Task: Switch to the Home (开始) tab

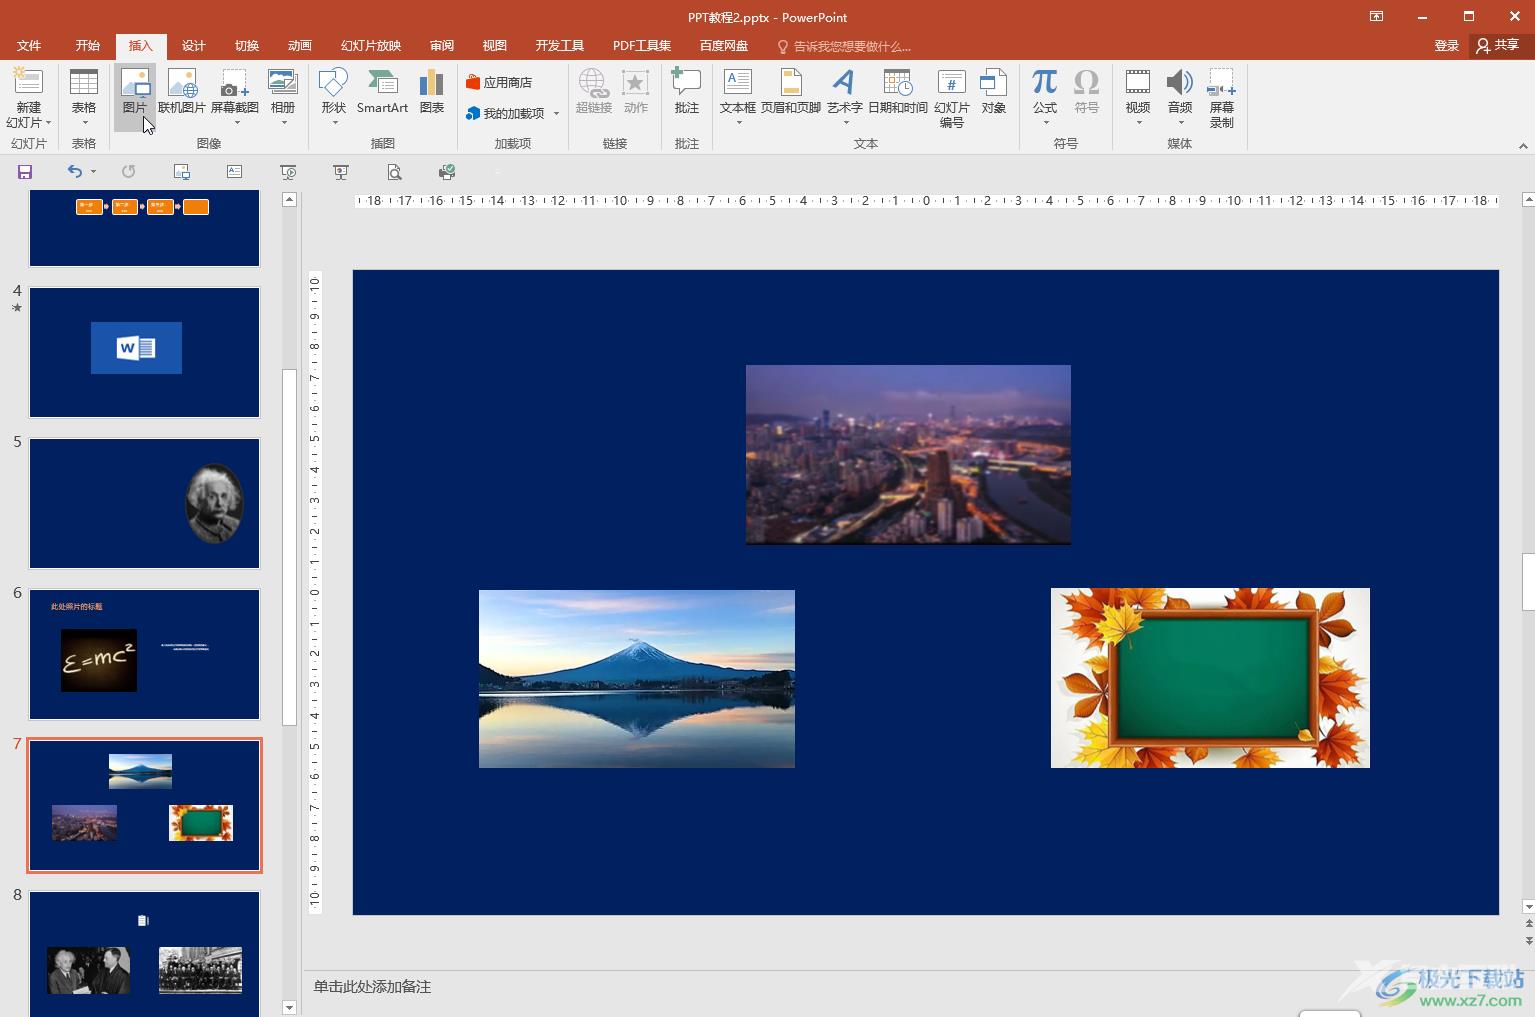Action: pos(88,46)
